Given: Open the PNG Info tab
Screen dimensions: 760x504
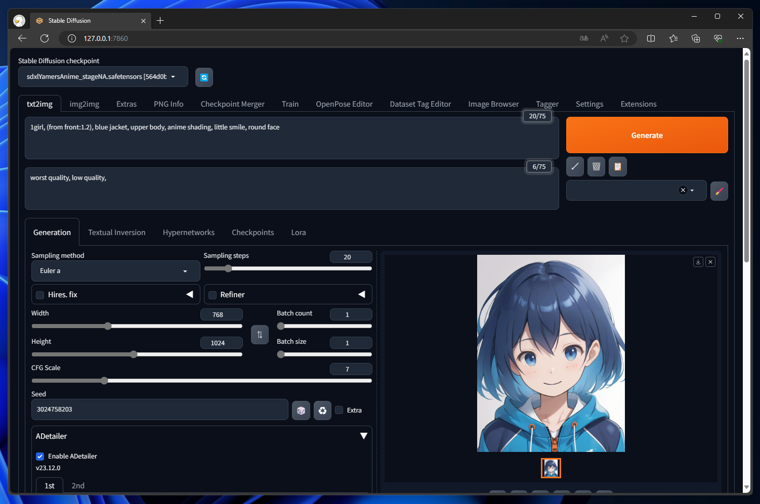Looking at the screenshot, I should (x=168, y=104).
